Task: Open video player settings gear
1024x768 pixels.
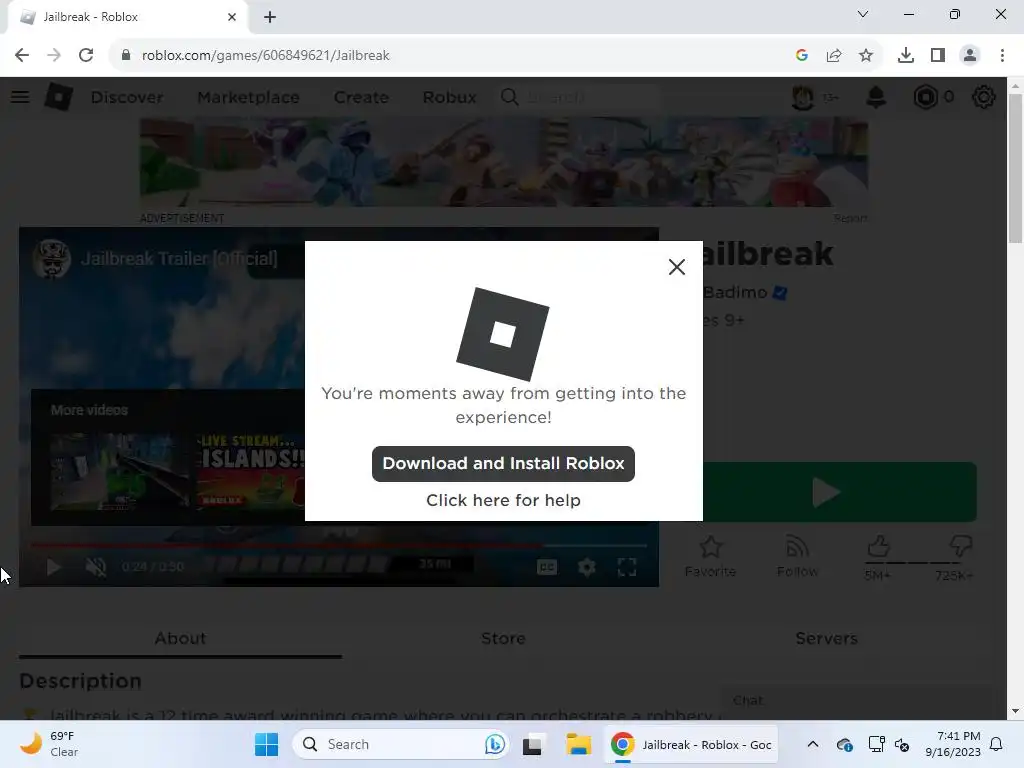Action: coord(586,567)
